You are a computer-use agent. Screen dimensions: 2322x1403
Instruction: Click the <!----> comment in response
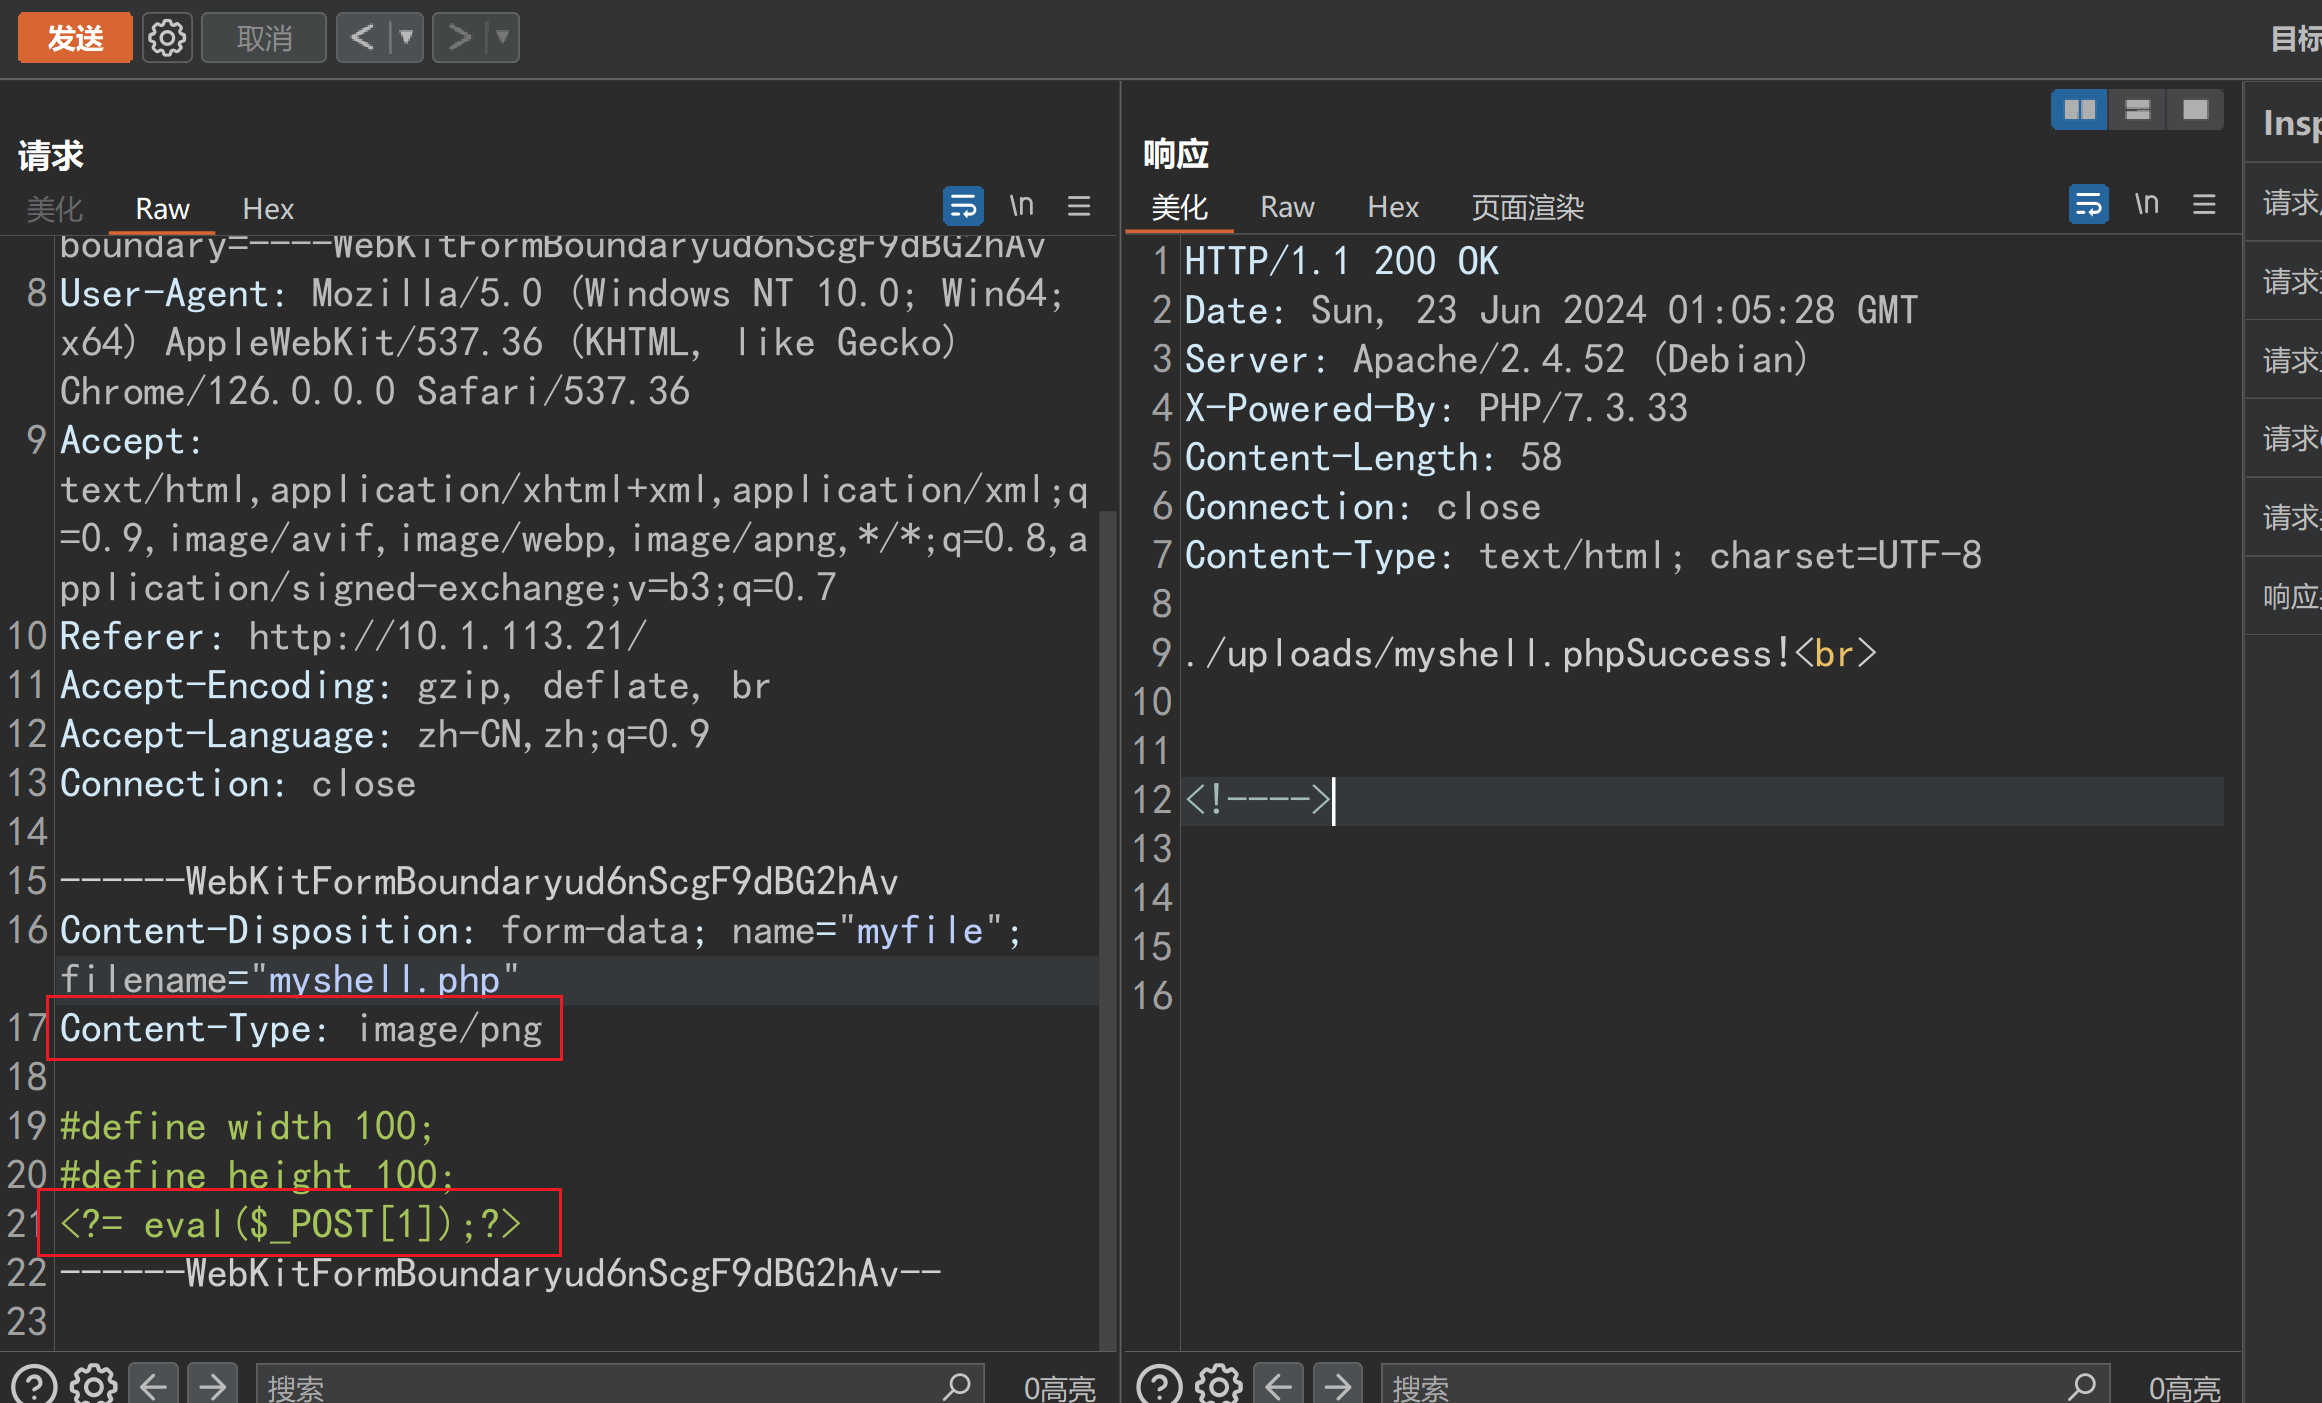click(1258, 800)
